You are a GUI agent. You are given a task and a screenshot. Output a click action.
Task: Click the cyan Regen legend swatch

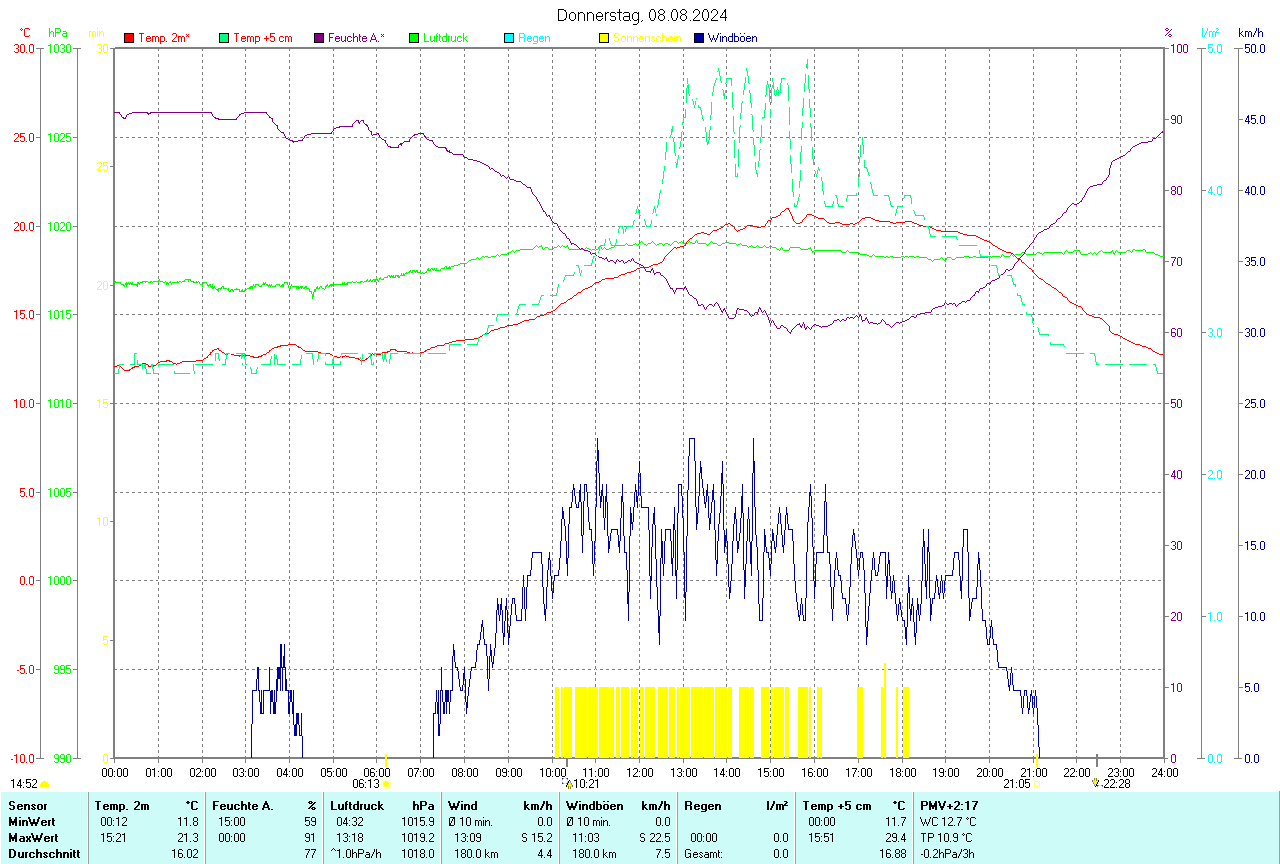(x=509, y=38)
